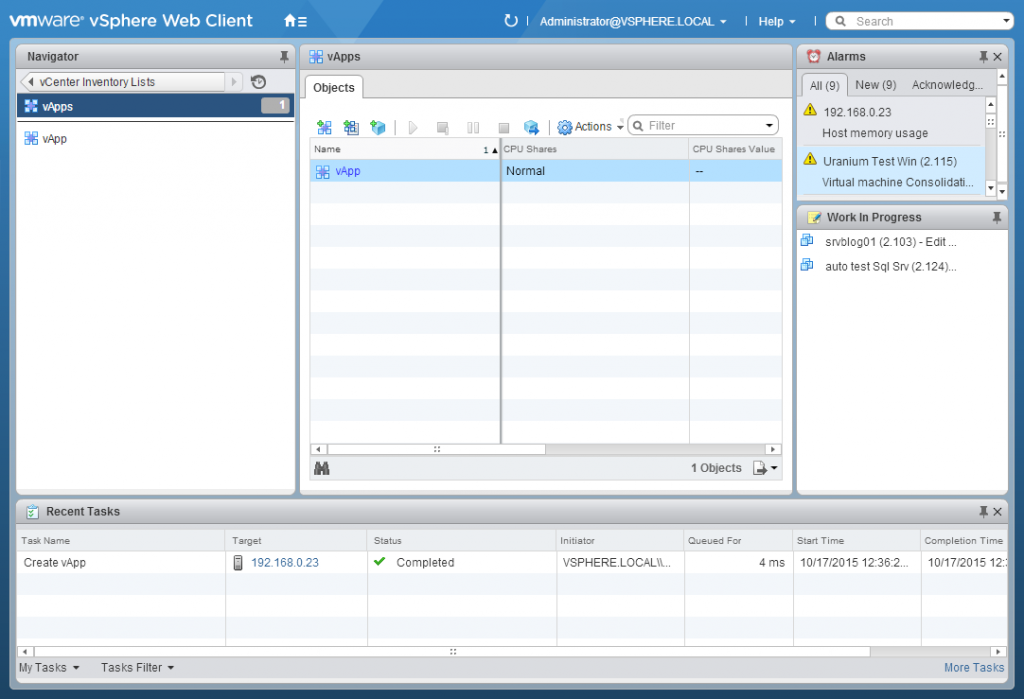Open the 192.168.0.23 target link
The height and width of the screenshot is (699, 1024).
284,563
